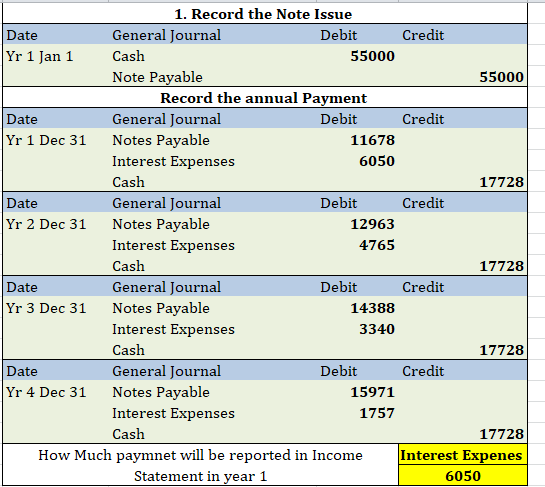Select the Notes Payable debit 15971

373,392
